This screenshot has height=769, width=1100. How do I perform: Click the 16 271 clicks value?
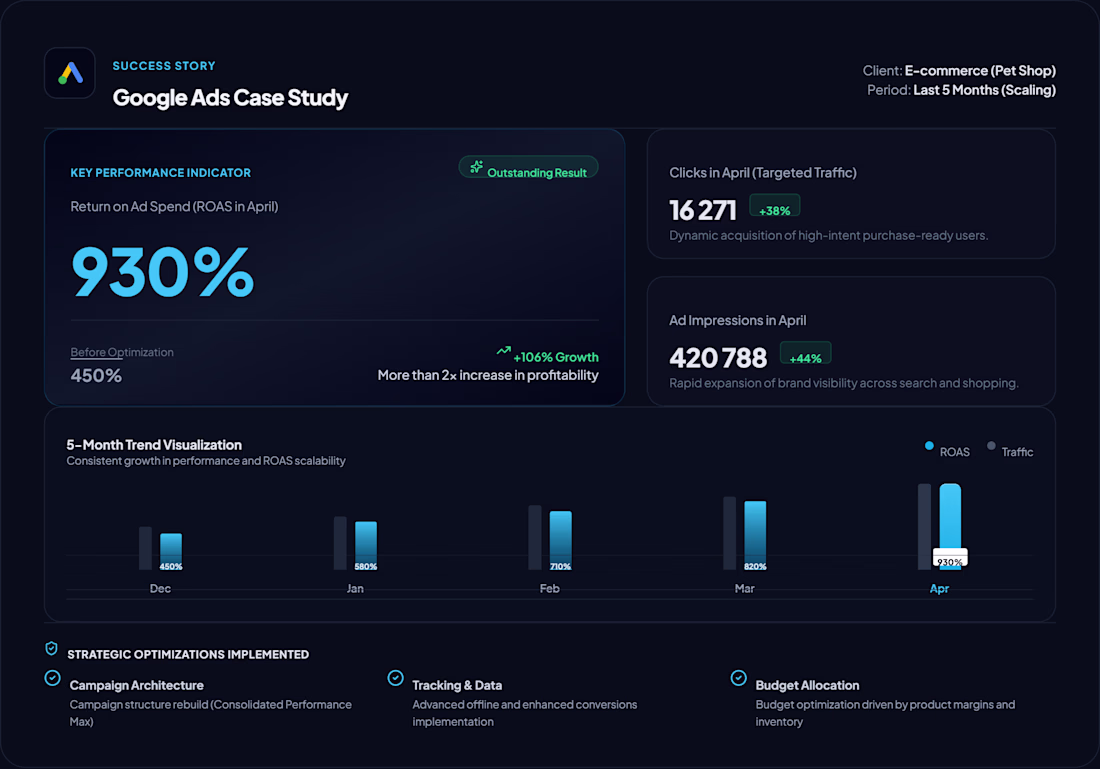point(702,210)
